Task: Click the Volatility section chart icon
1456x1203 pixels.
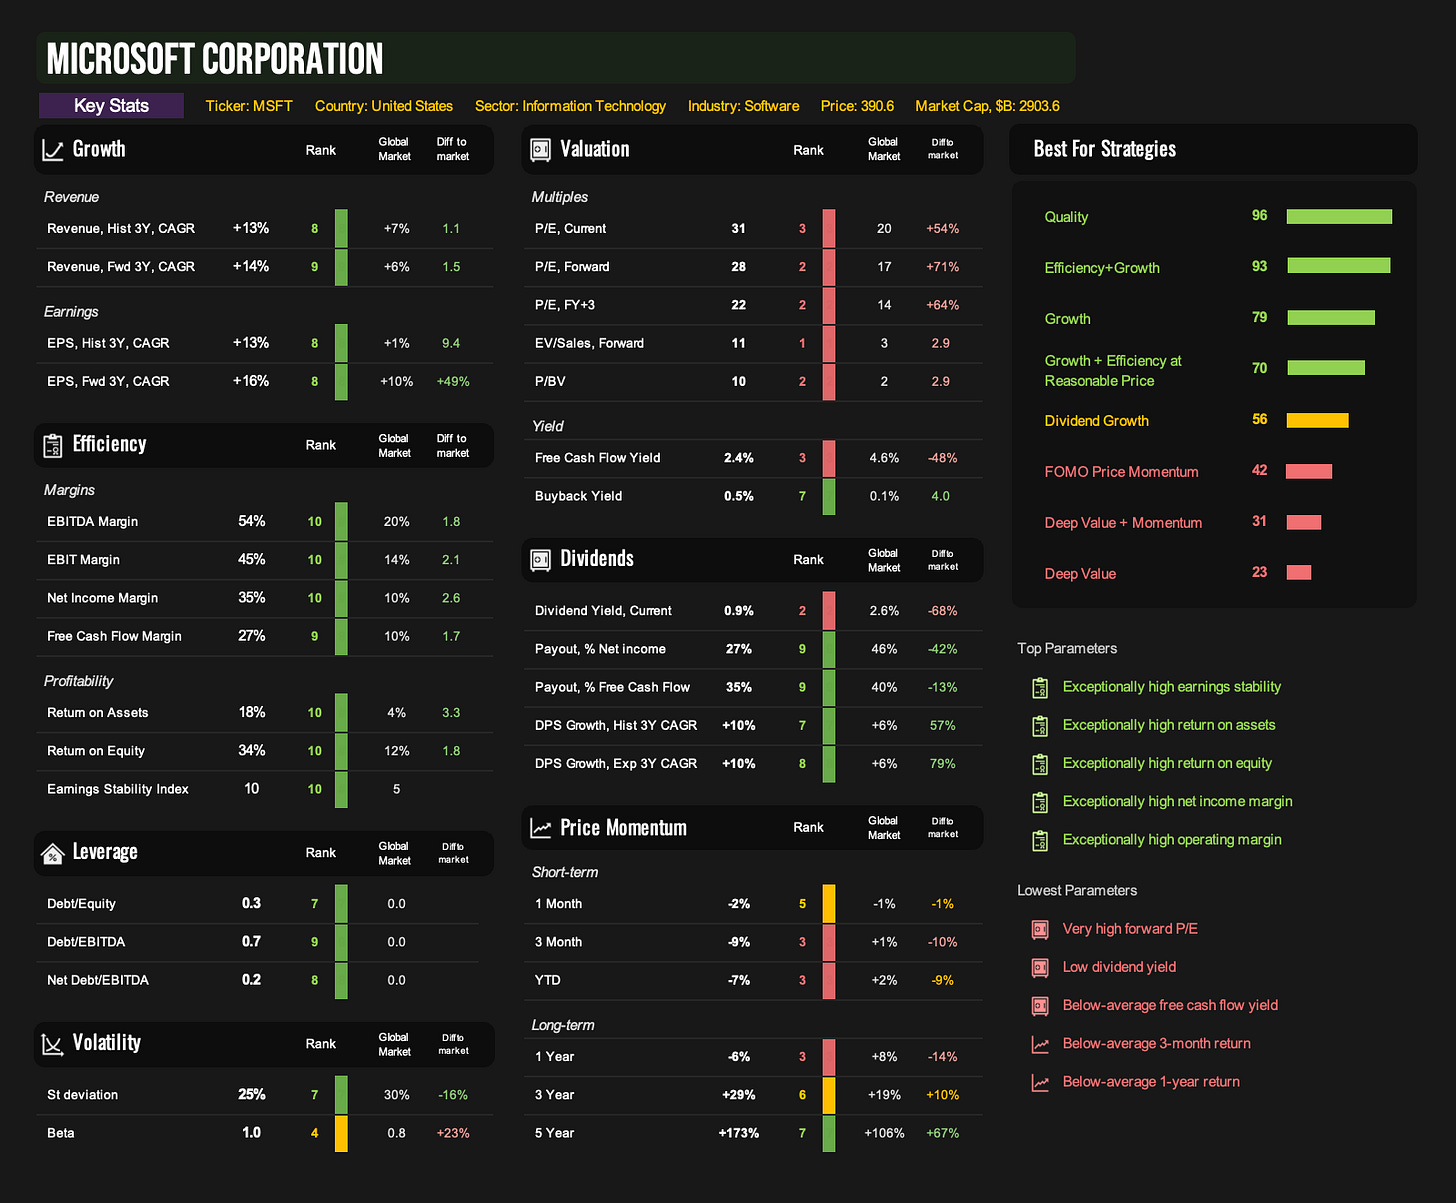Action: pos(53,1044)
